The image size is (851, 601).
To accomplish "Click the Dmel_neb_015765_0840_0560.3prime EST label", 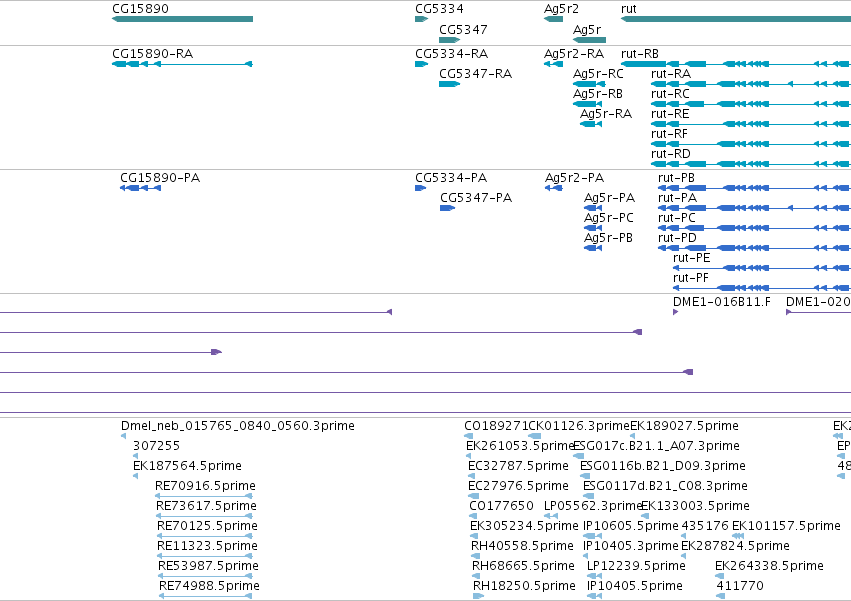I will 238,426.
